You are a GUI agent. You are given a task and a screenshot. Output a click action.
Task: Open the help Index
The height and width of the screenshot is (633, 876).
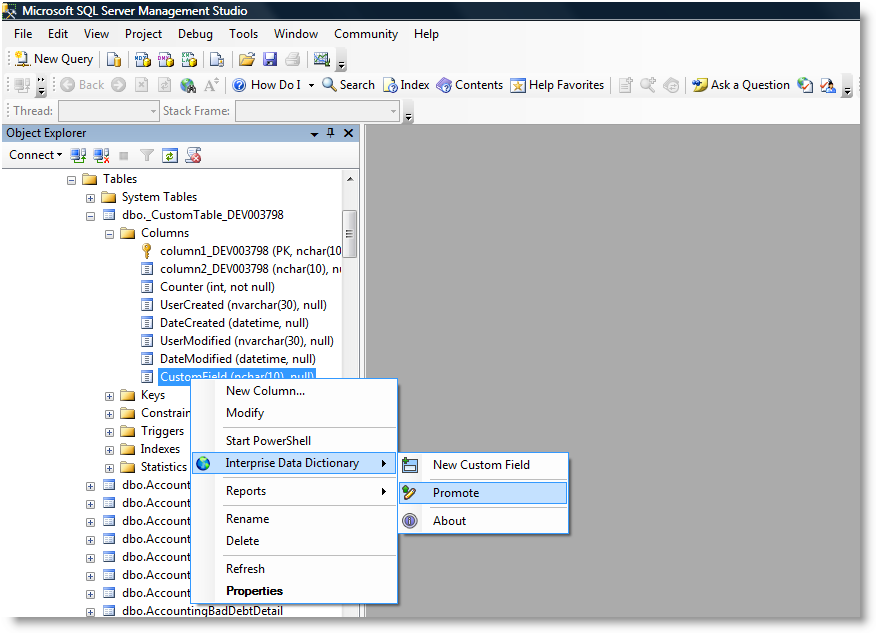[x=406, y=85]
